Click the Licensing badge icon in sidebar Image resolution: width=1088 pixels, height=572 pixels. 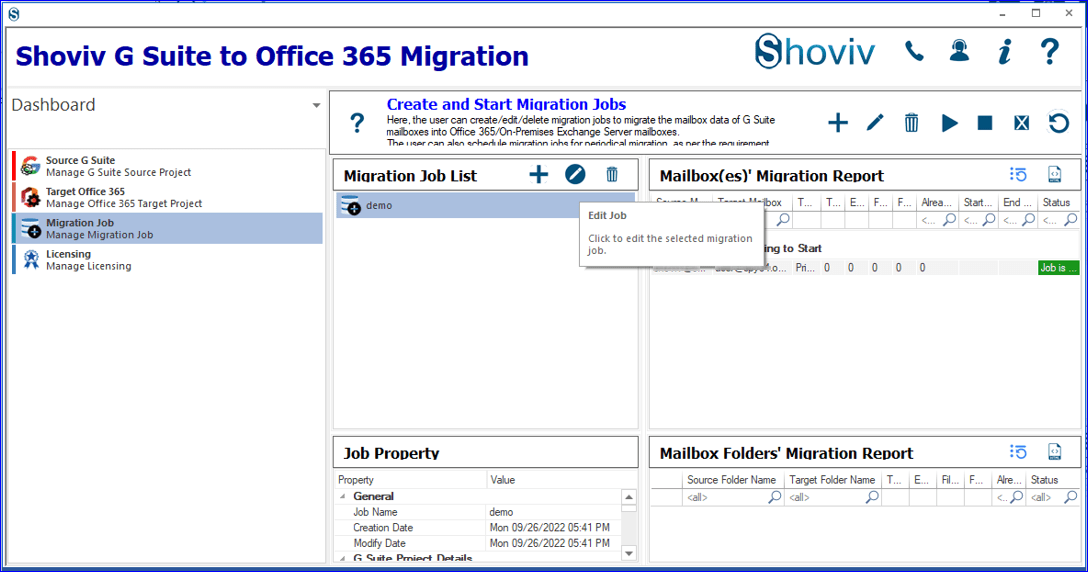[x=31, y=260]
